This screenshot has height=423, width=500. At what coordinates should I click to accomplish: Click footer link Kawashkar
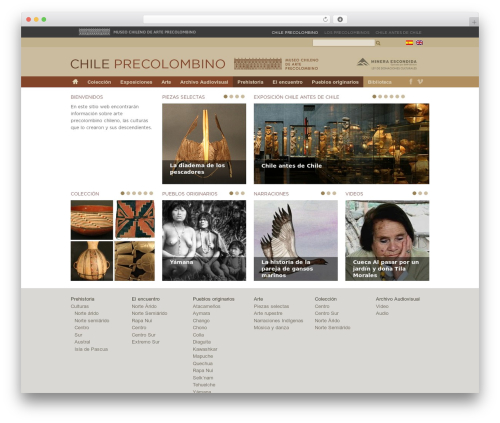pyautogui.click(x=205, y=349)
